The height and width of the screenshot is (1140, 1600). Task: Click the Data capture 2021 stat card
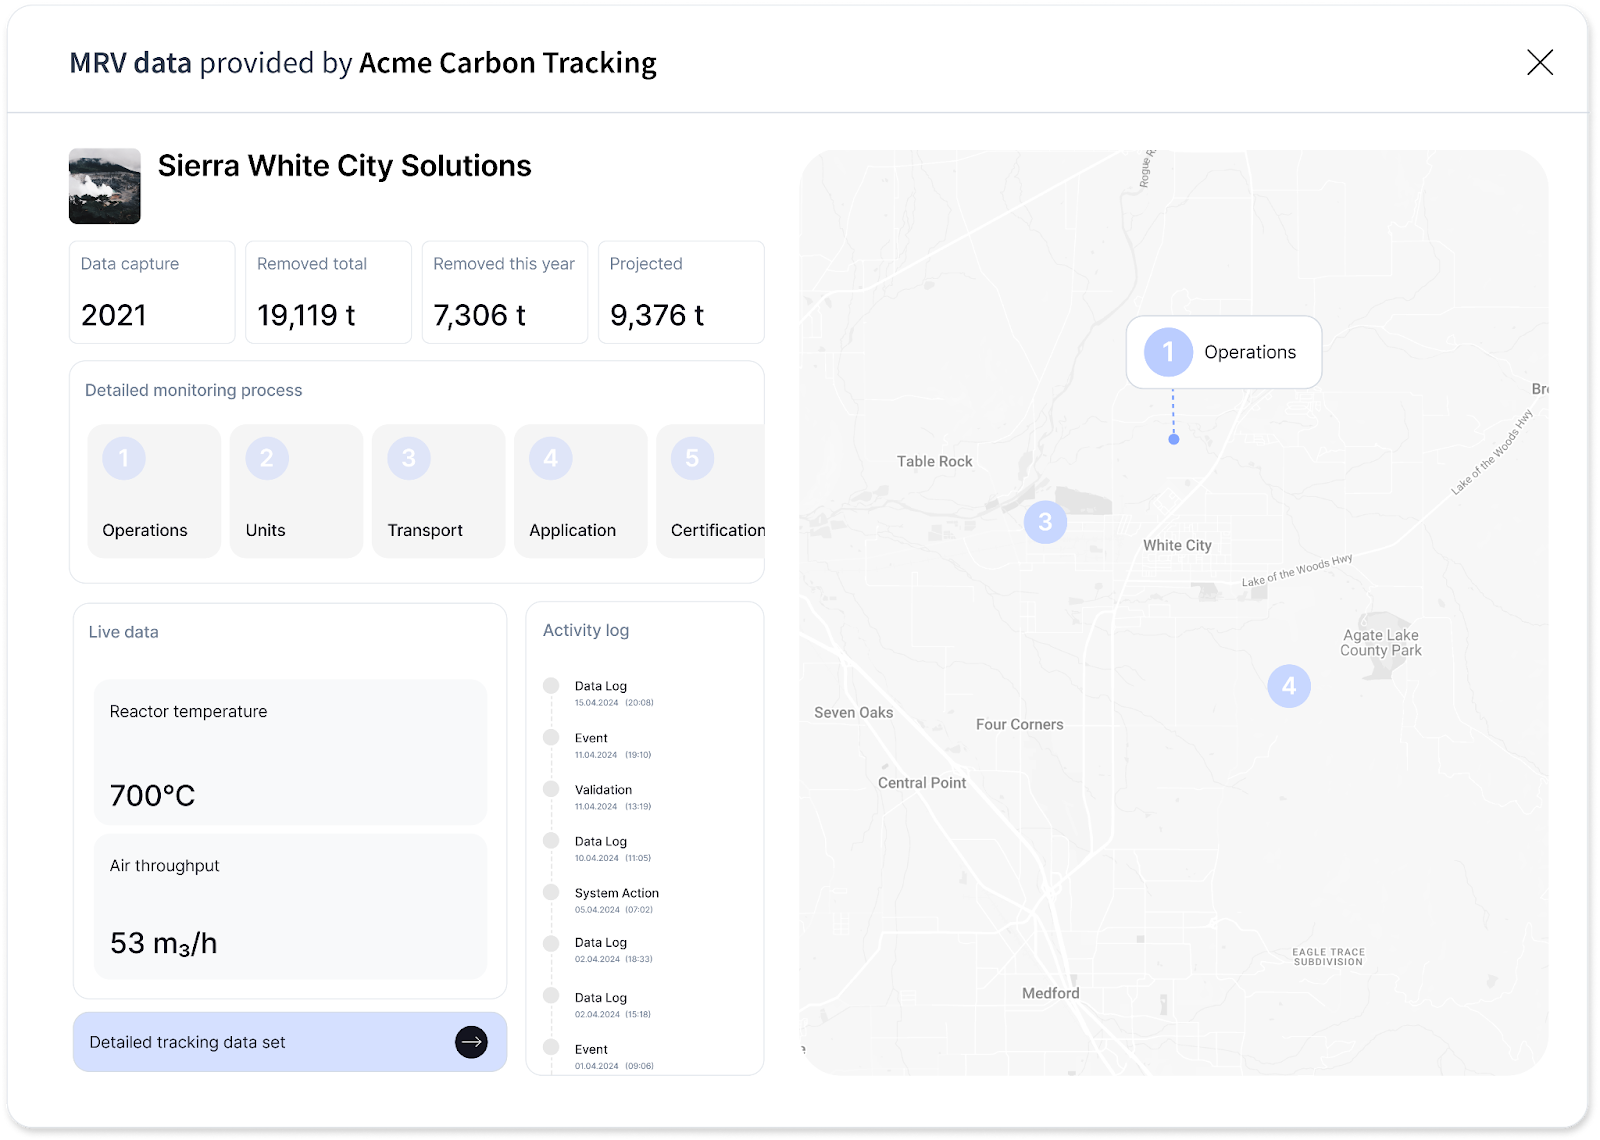coord(152,292)
